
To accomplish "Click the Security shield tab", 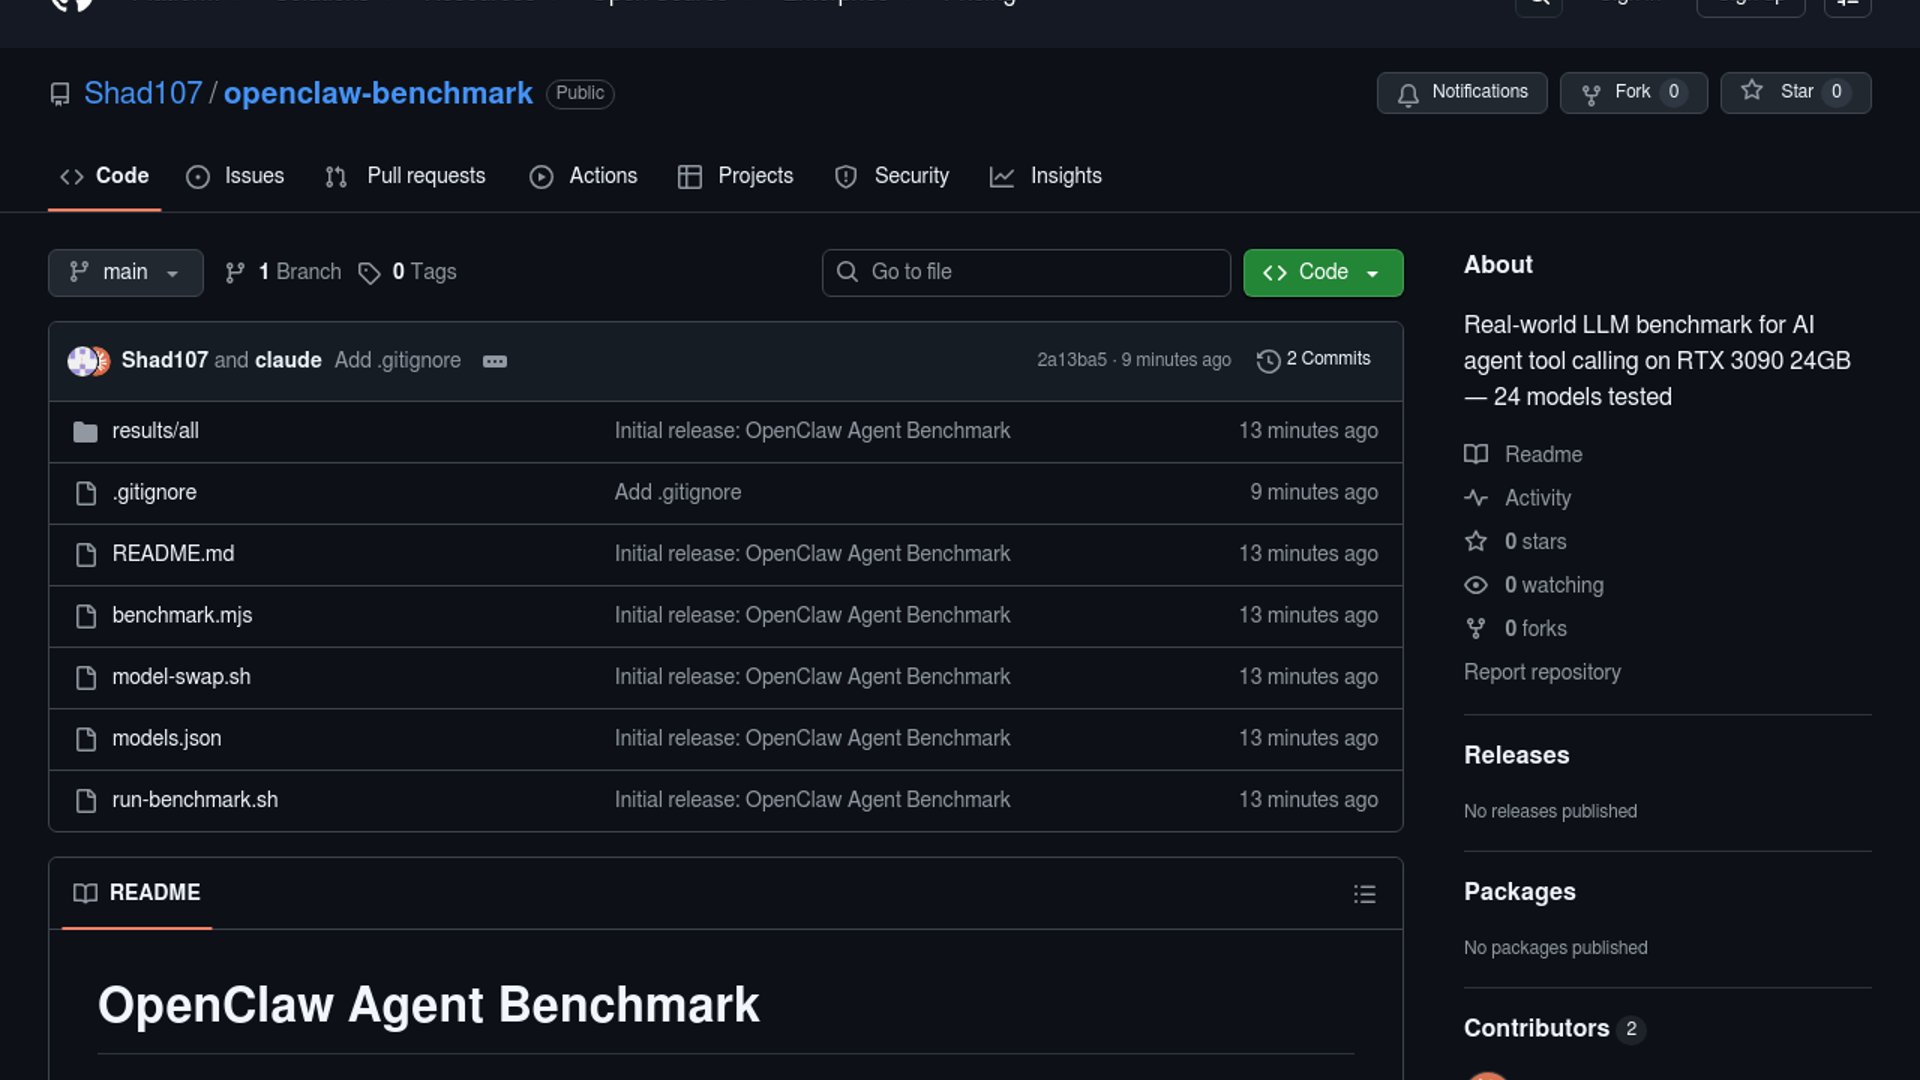I will [x=891, y=176].
